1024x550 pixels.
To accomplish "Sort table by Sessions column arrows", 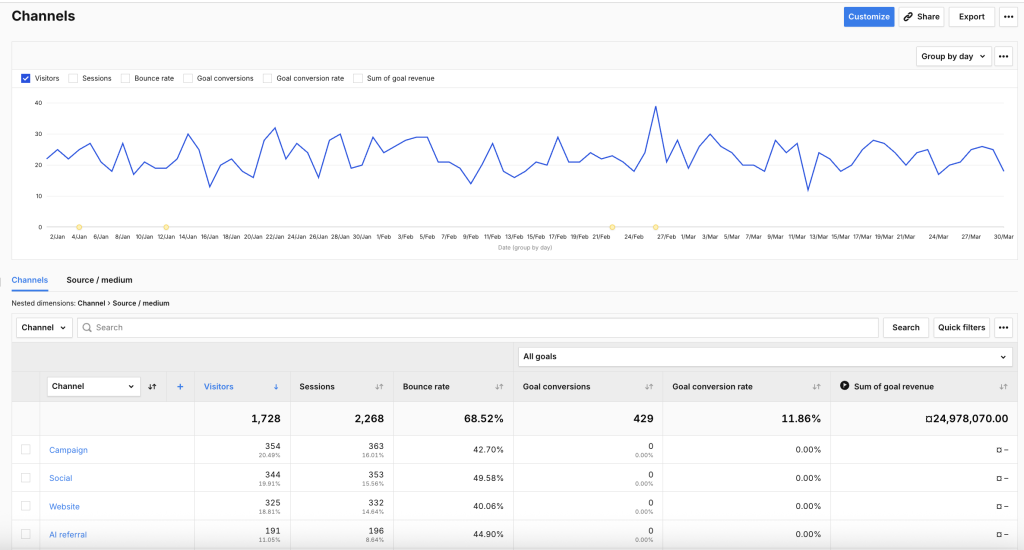I will tap(379, 386).
